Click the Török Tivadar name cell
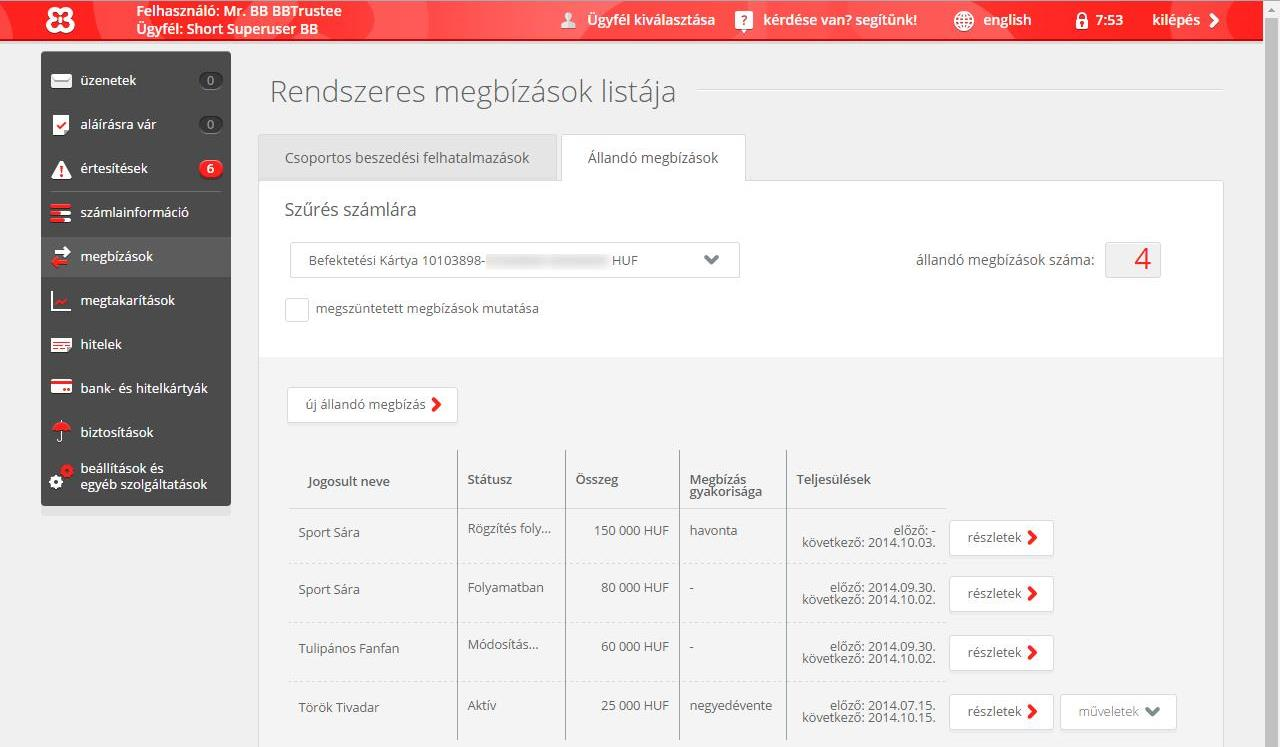Viewport: 1280px width, 747px height. [339, 708]
